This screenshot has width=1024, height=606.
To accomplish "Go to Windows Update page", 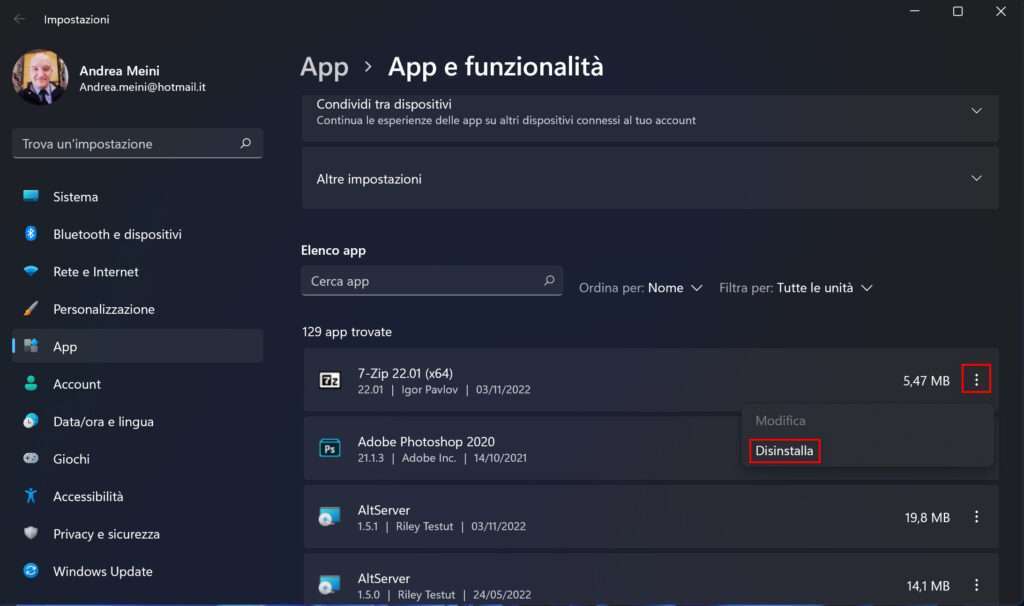I will click(x=138, y=571).
